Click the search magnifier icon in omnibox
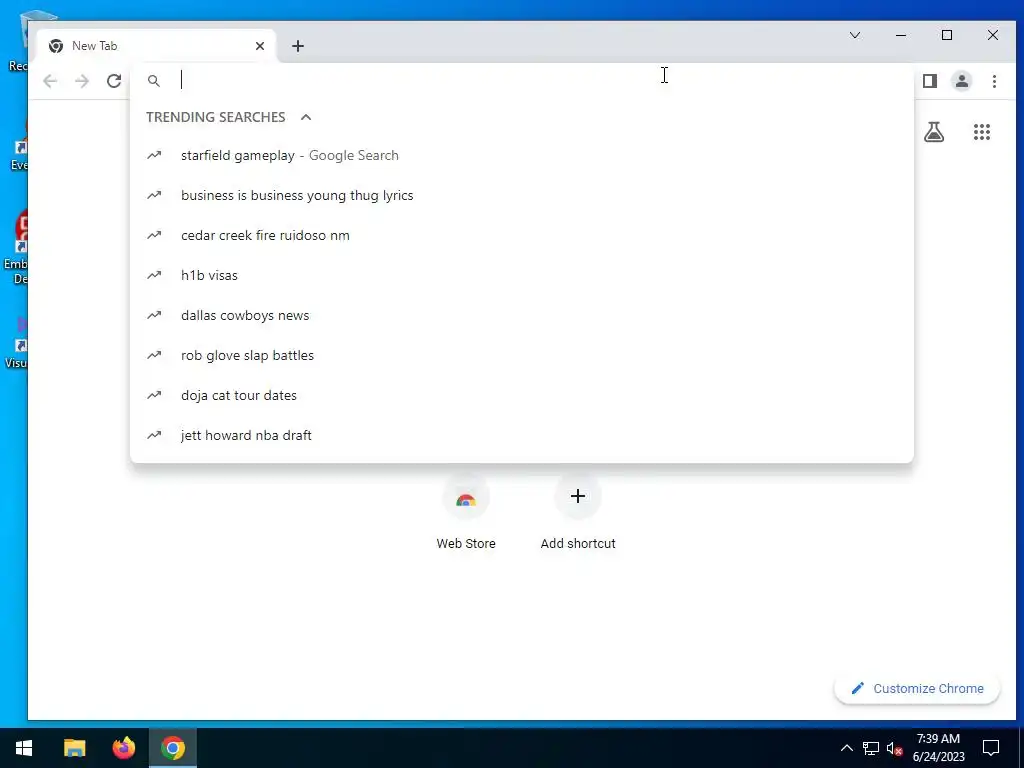 pos(153,81)
